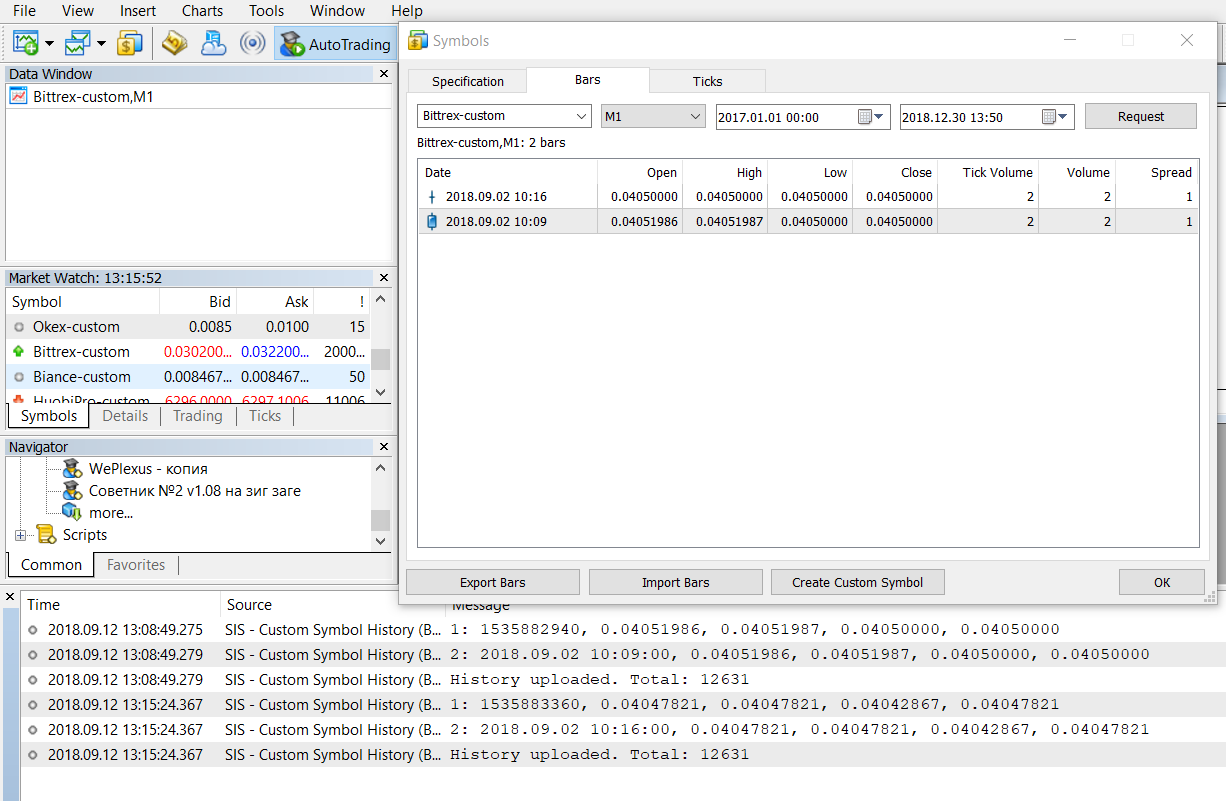This screenshot has width=1226, height=801.
Task: Open the profiles dropdown arrow in toolbar
Action: (x=102, y=44)
